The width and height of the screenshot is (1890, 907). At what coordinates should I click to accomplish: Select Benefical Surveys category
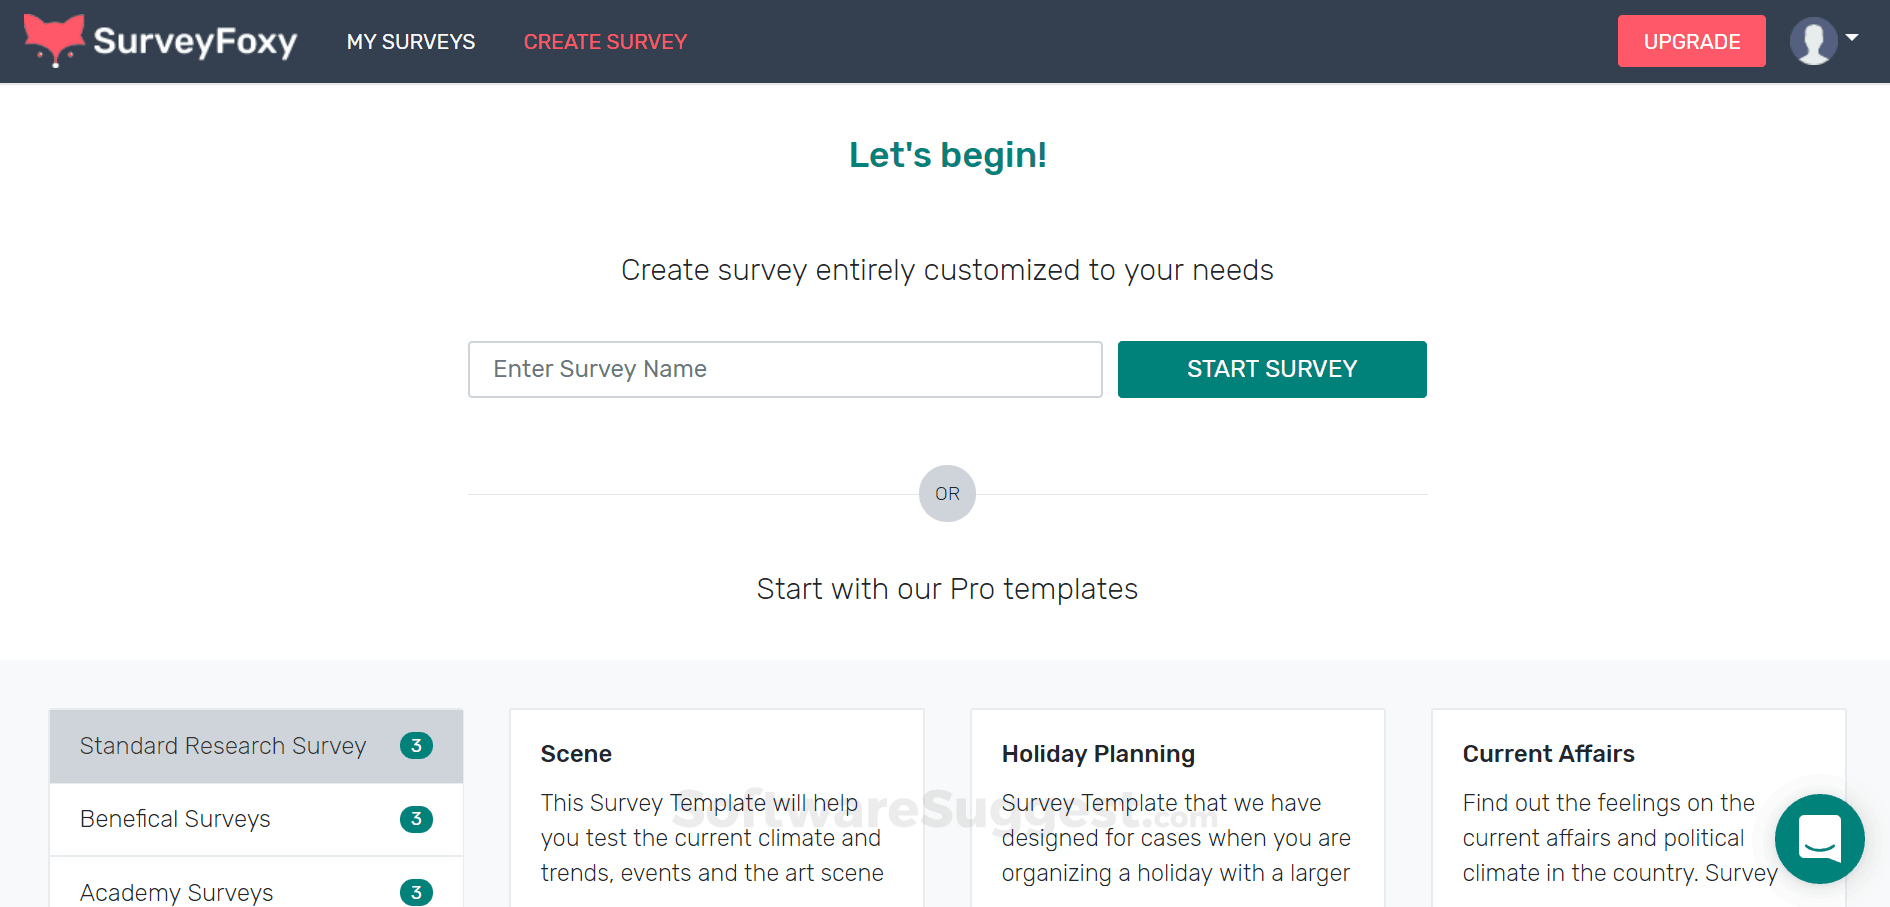tap(175, 819)
